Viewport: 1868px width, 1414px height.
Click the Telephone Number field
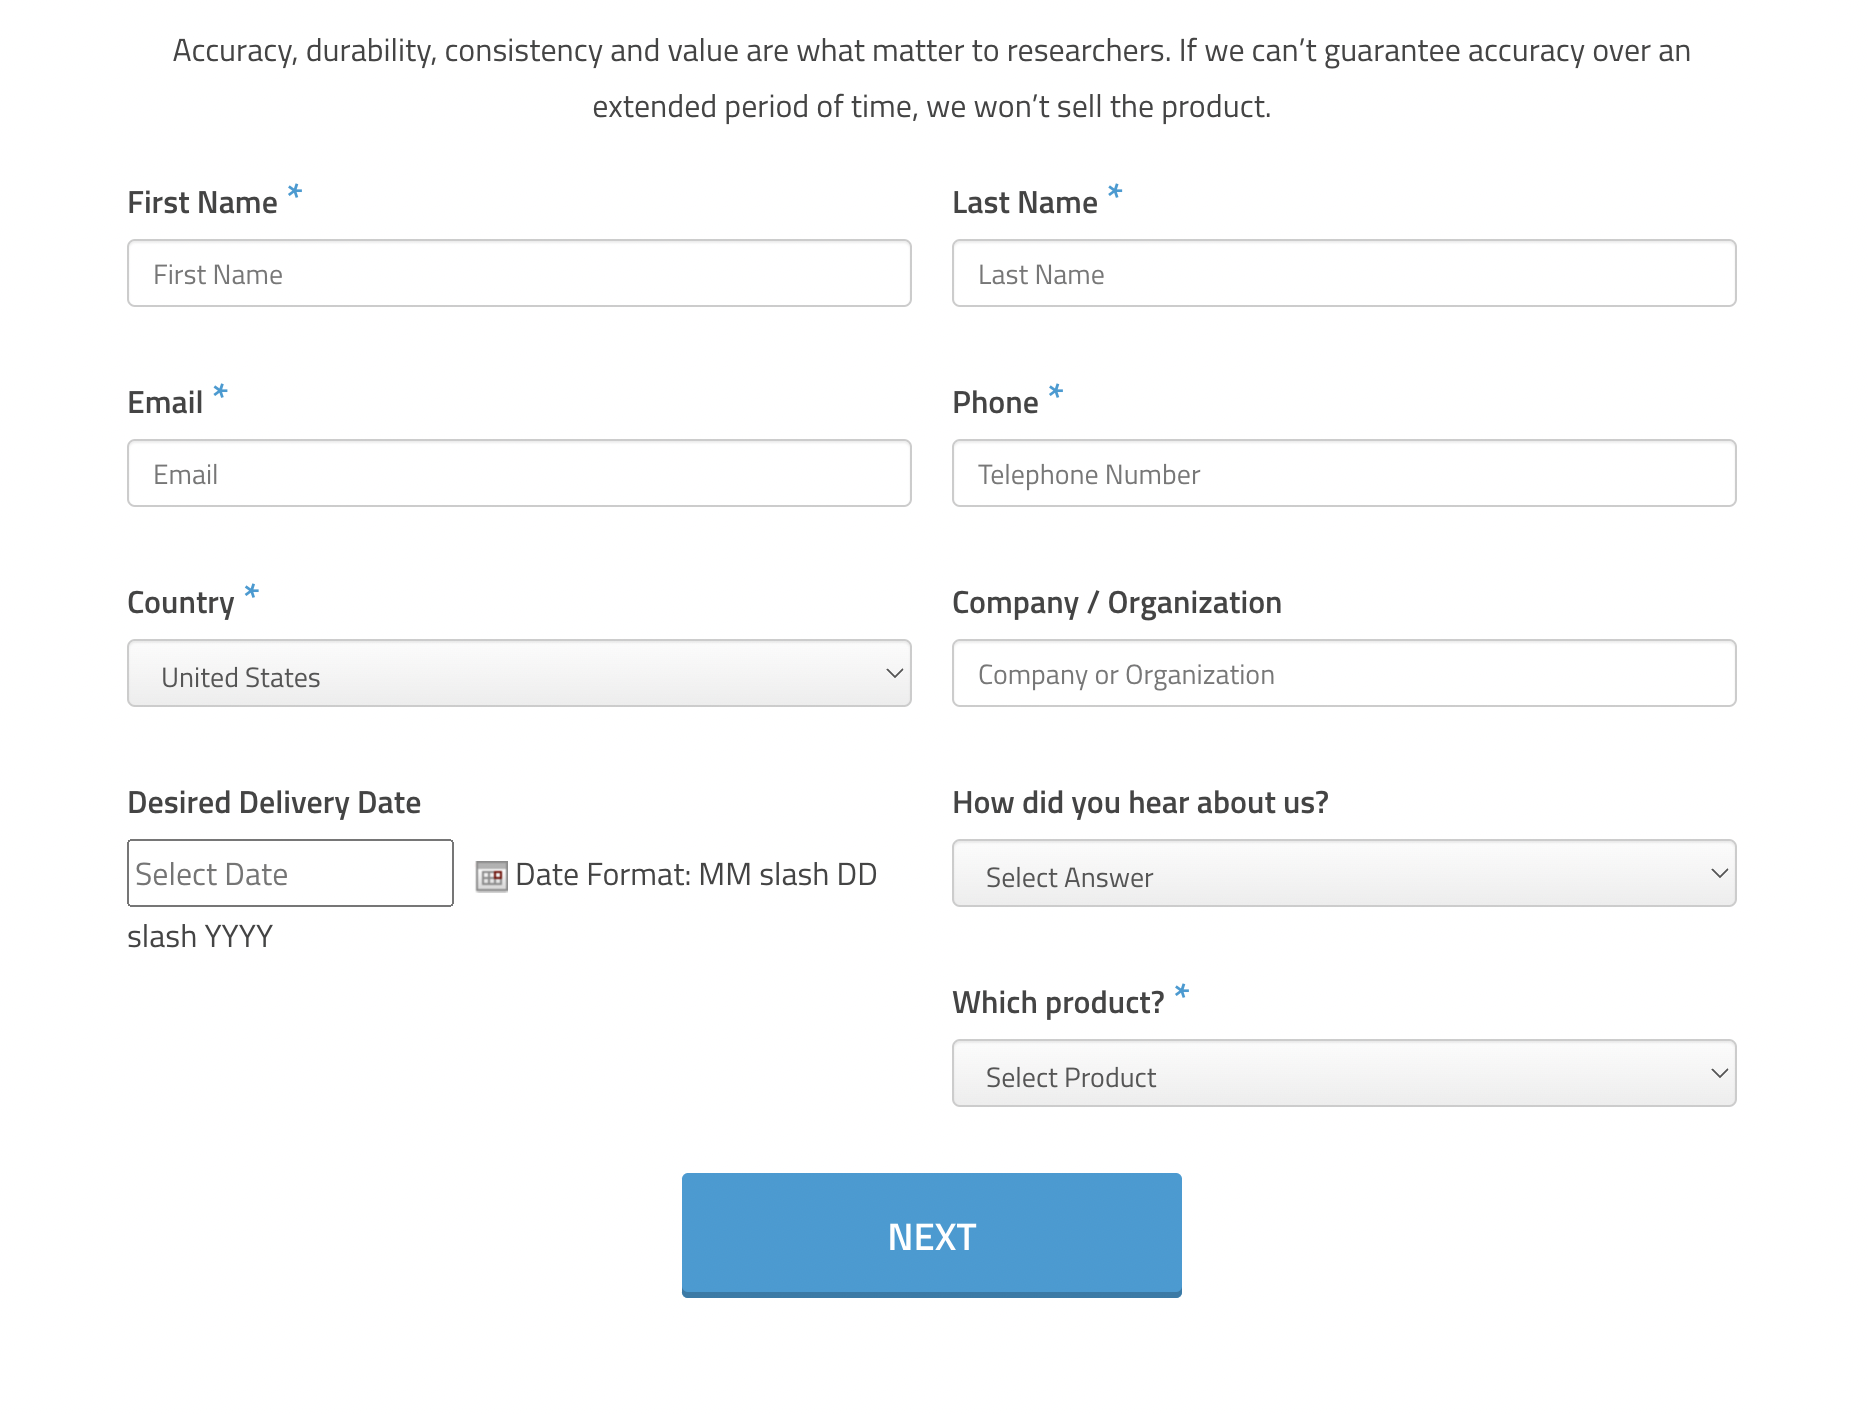[1344, 473]
